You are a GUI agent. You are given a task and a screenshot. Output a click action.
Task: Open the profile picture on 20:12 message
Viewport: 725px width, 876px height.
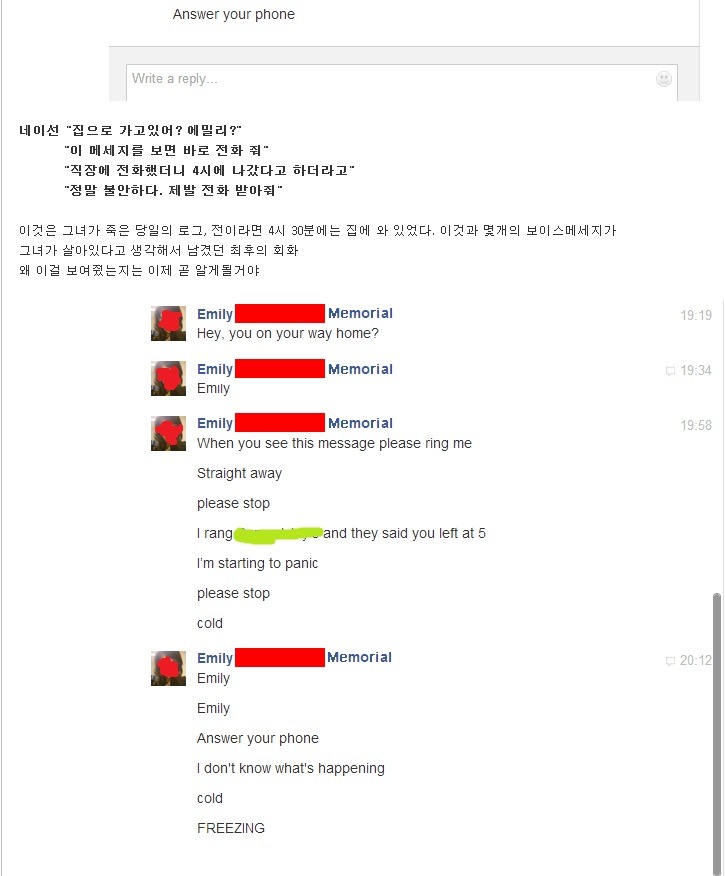click(168, 668)
